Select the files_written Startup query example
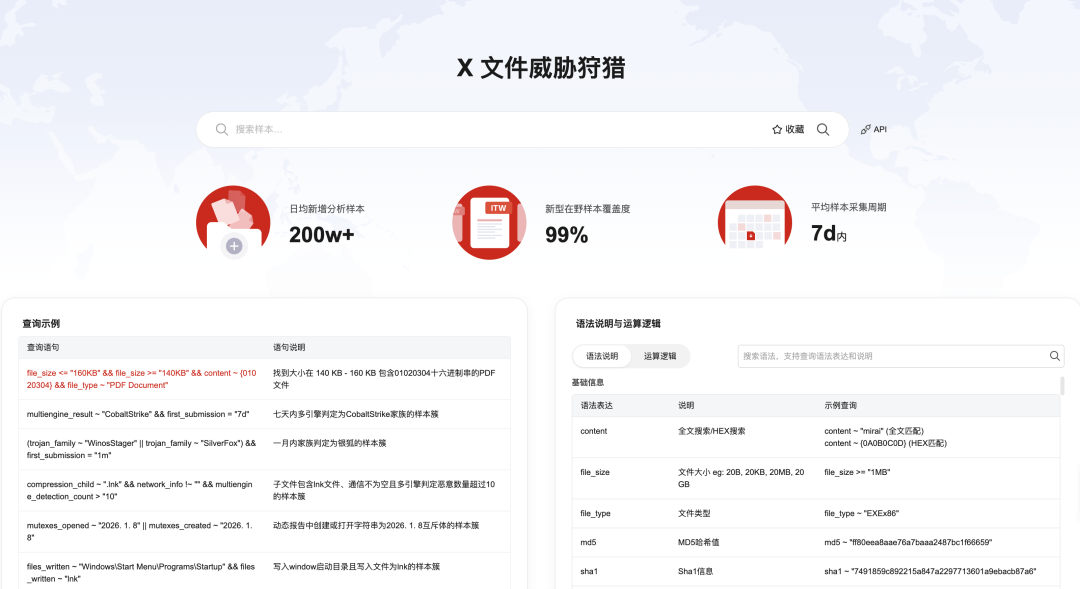The image size is (1080, 589). click(x=141, y=572)
